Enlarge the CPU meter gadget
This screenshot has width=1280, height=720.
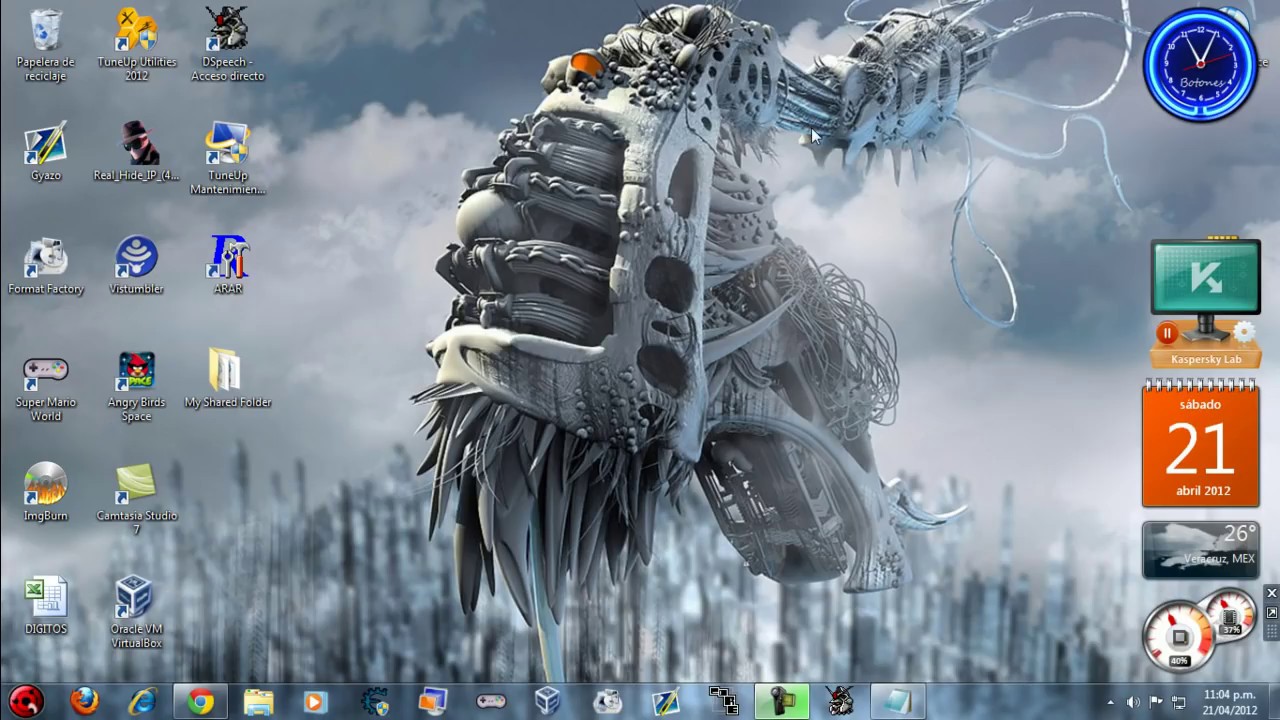point(1271,612)
